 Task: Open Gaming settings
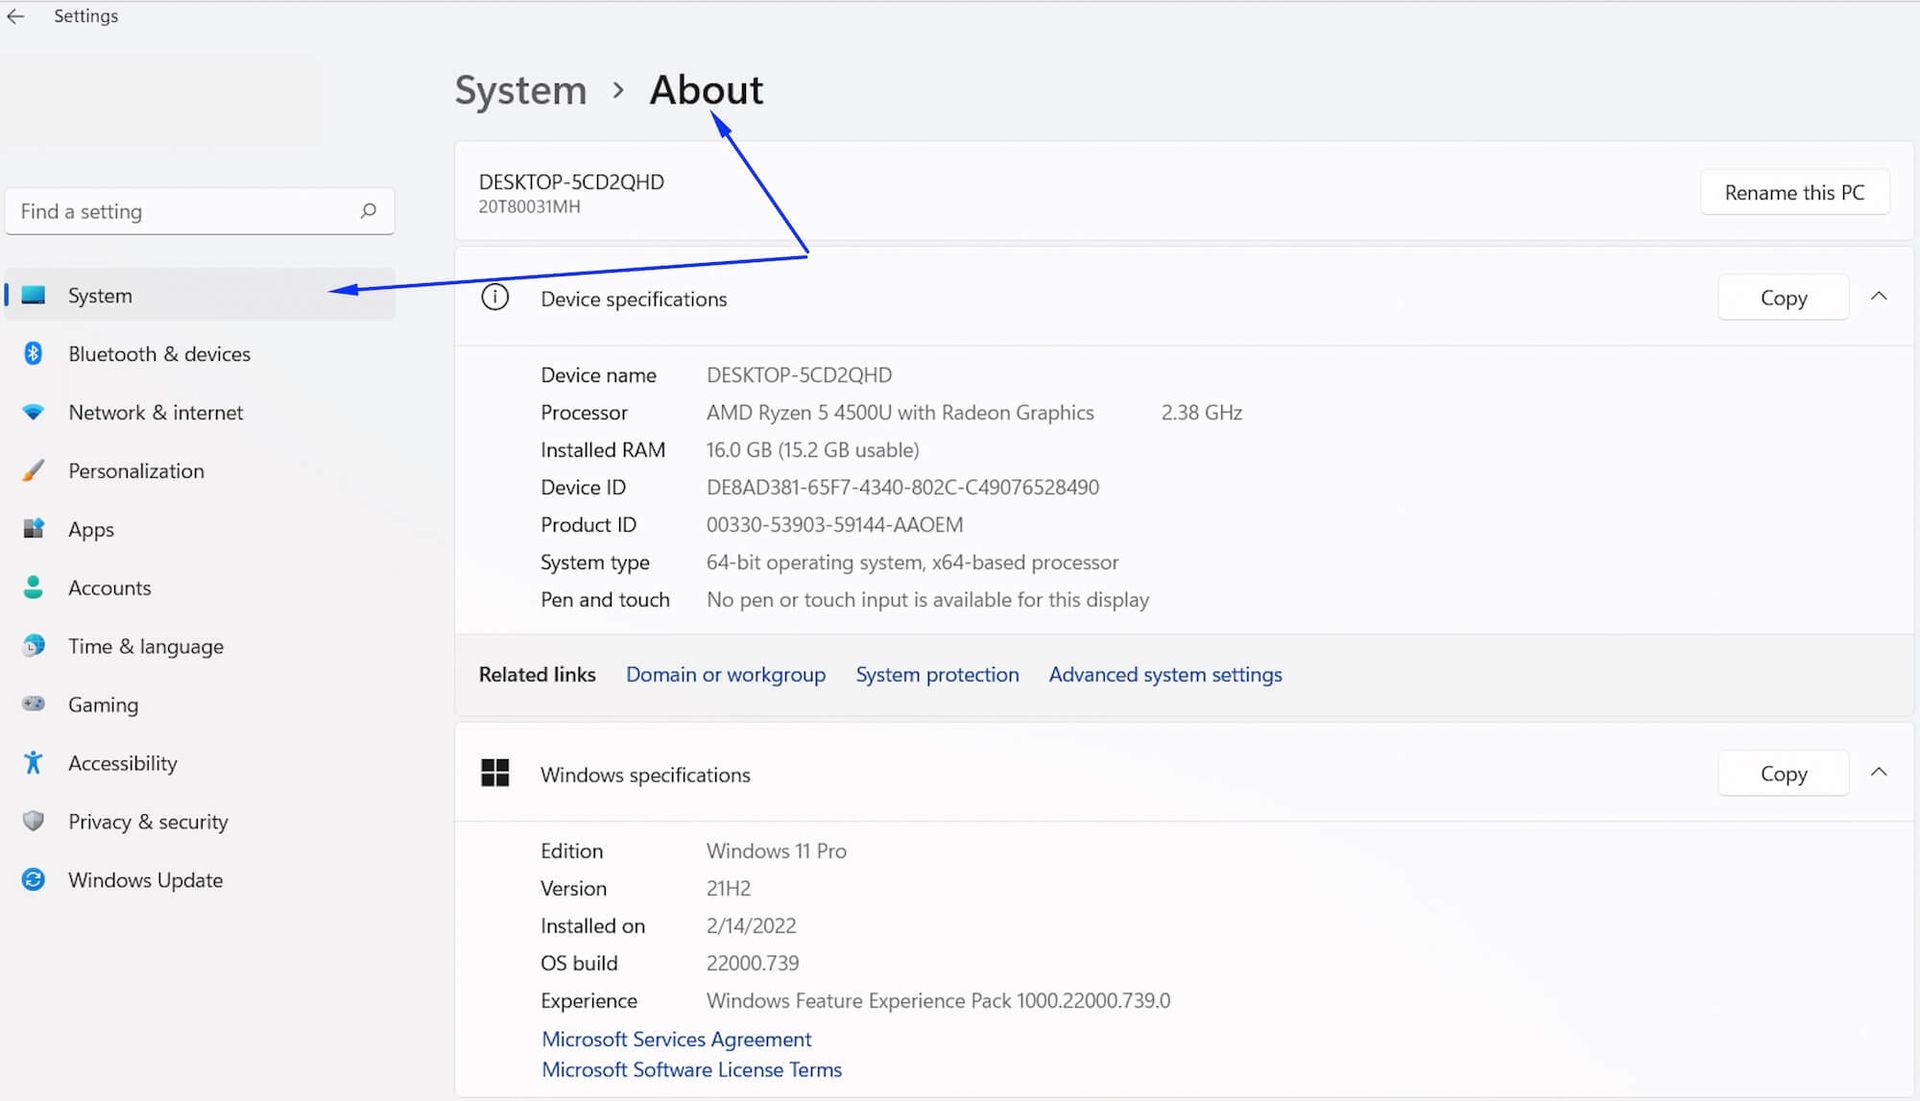pyautogui.click(x=200, y=704)
